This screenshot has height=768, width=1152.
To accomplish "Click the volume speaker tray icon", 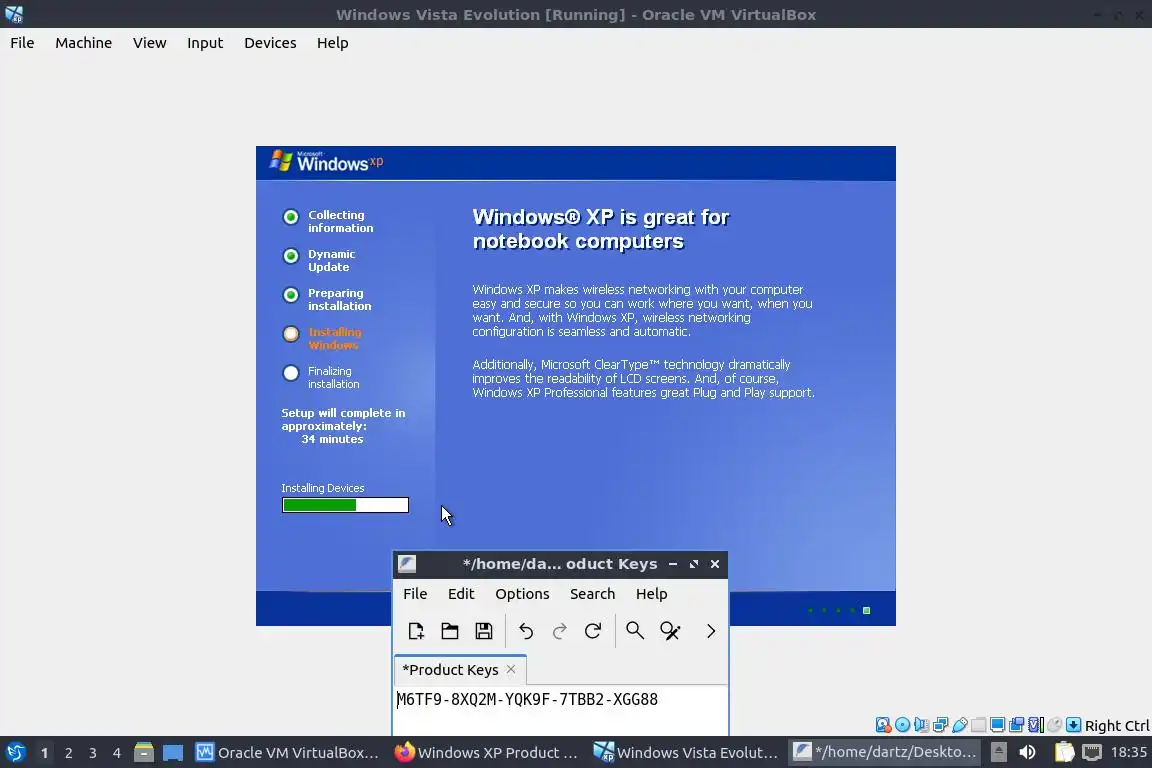I will pos(1027,753).
